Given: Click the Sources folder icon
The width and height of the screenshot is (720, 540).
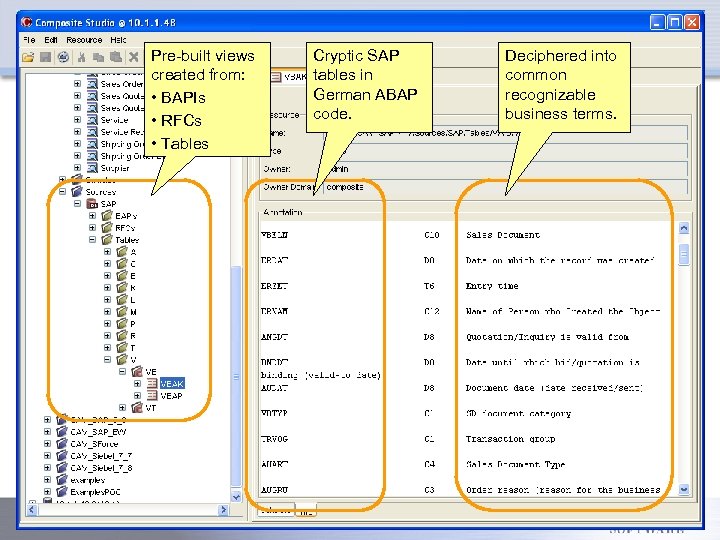Looking at the screenshot, I should [77, 191].
